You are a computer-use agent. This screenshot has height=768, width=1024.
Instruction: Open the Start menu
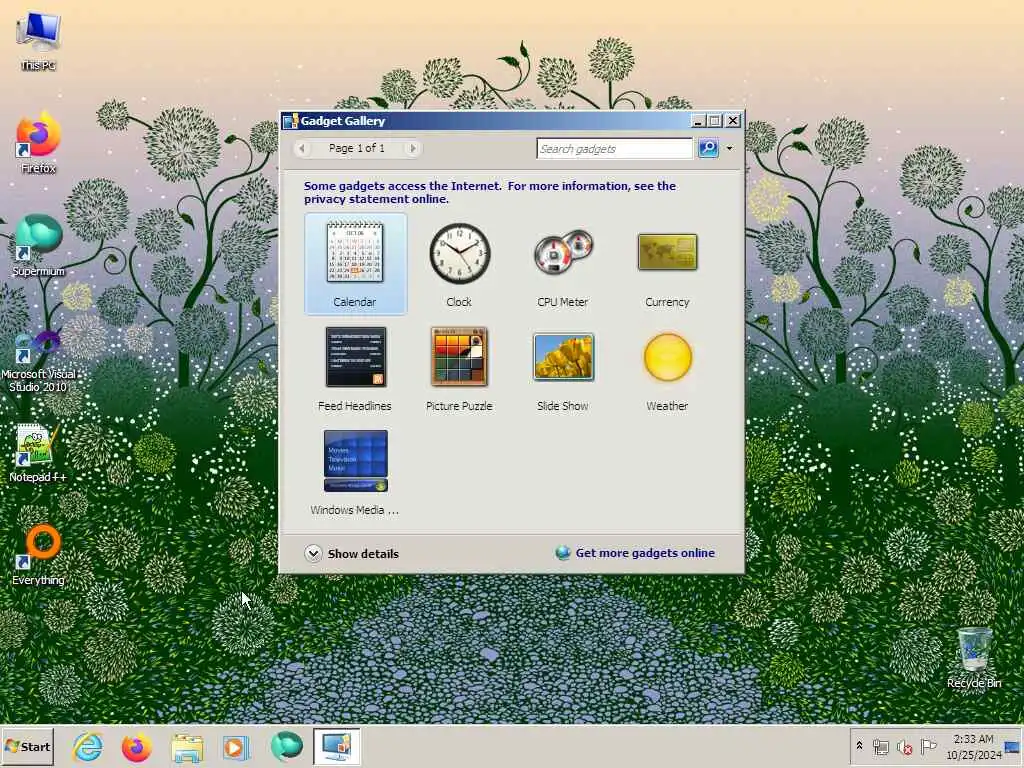27,746
